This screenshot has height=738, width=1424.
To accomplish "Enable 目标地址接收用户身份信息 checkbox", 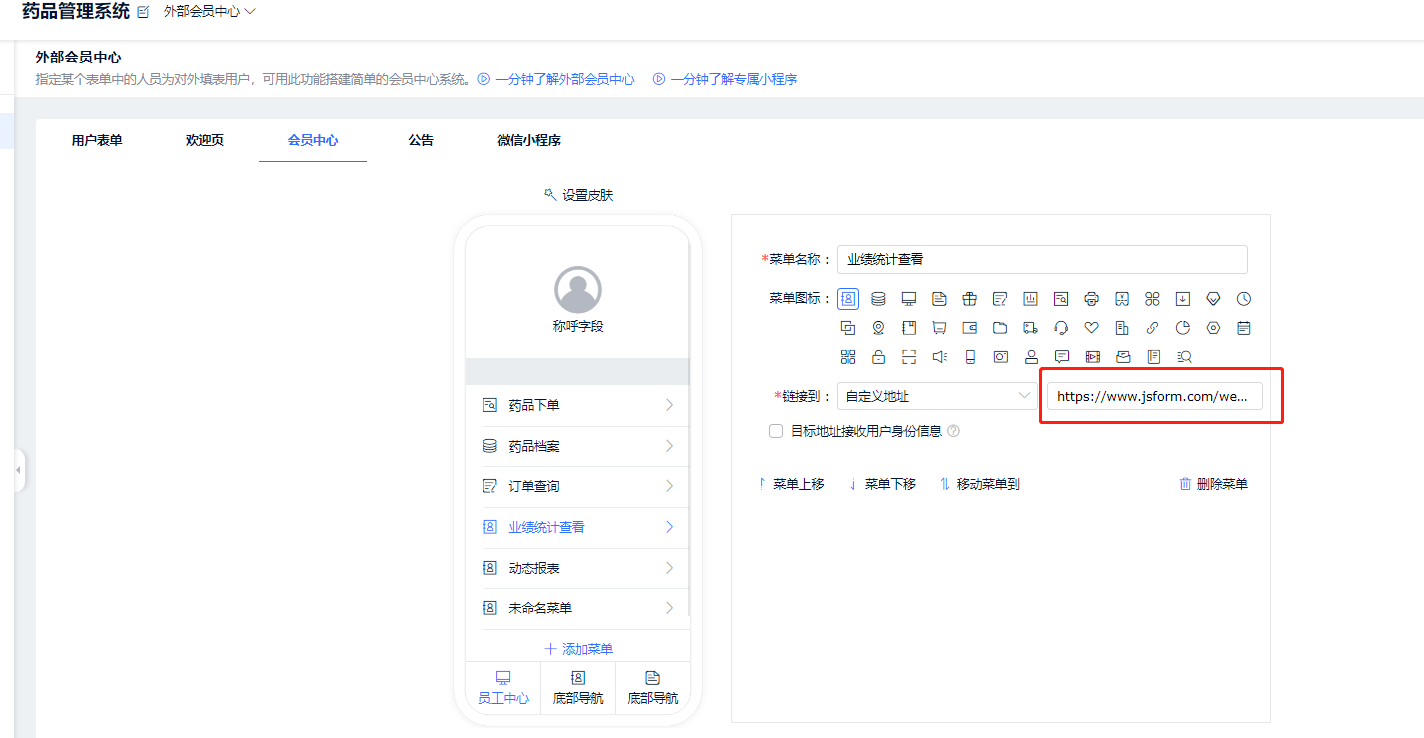I will [x=776, y=431].
